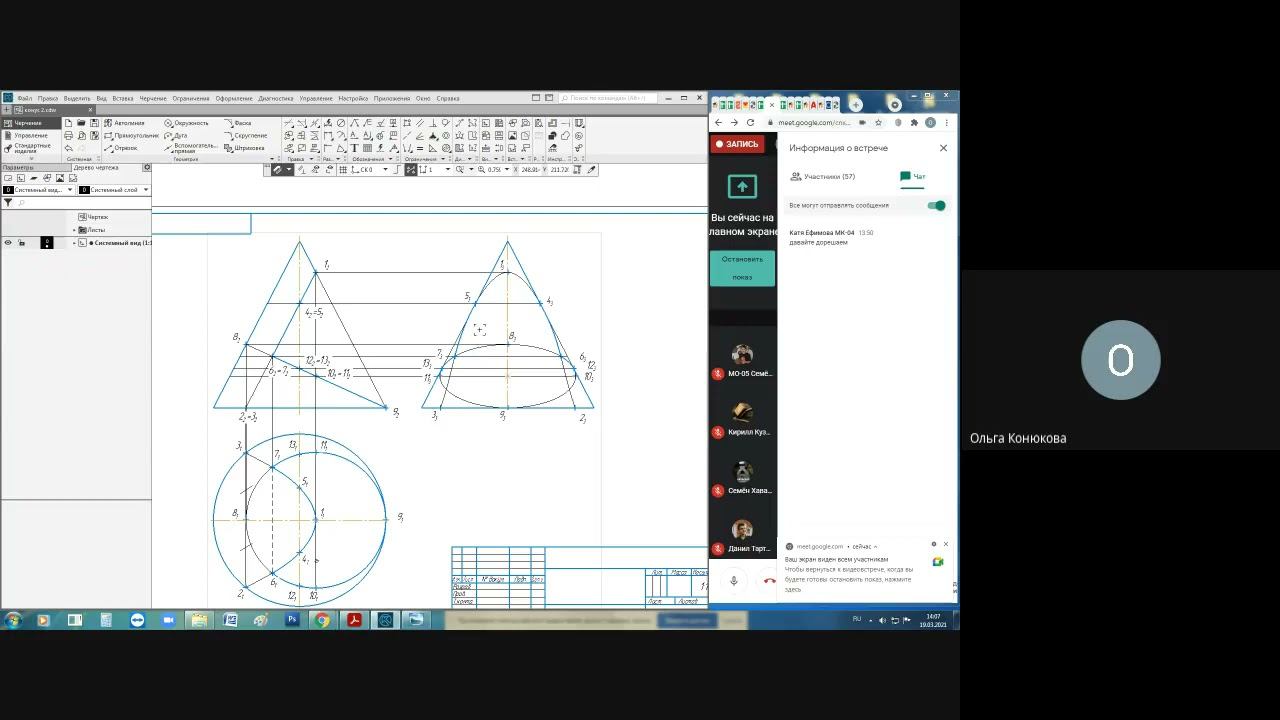Open the Вставка menu
1280x720 pixels.
click(x=123, y=98)
